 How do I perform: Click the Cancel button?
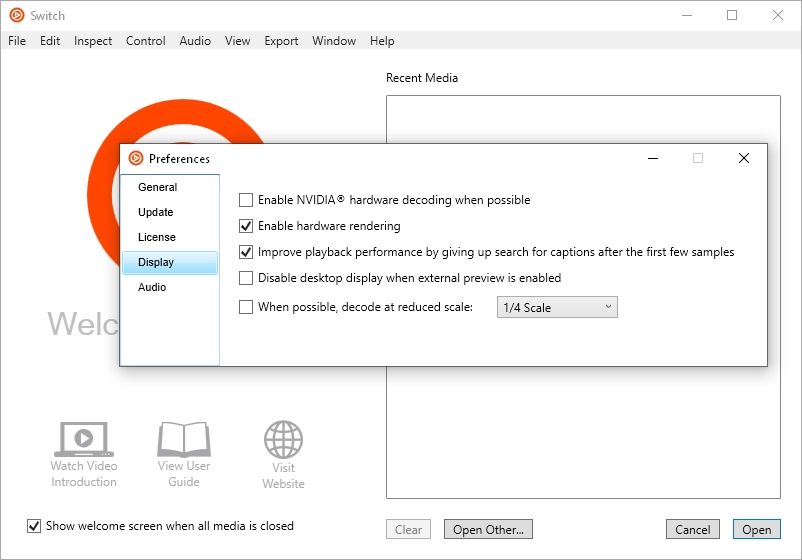pos(693,529)
